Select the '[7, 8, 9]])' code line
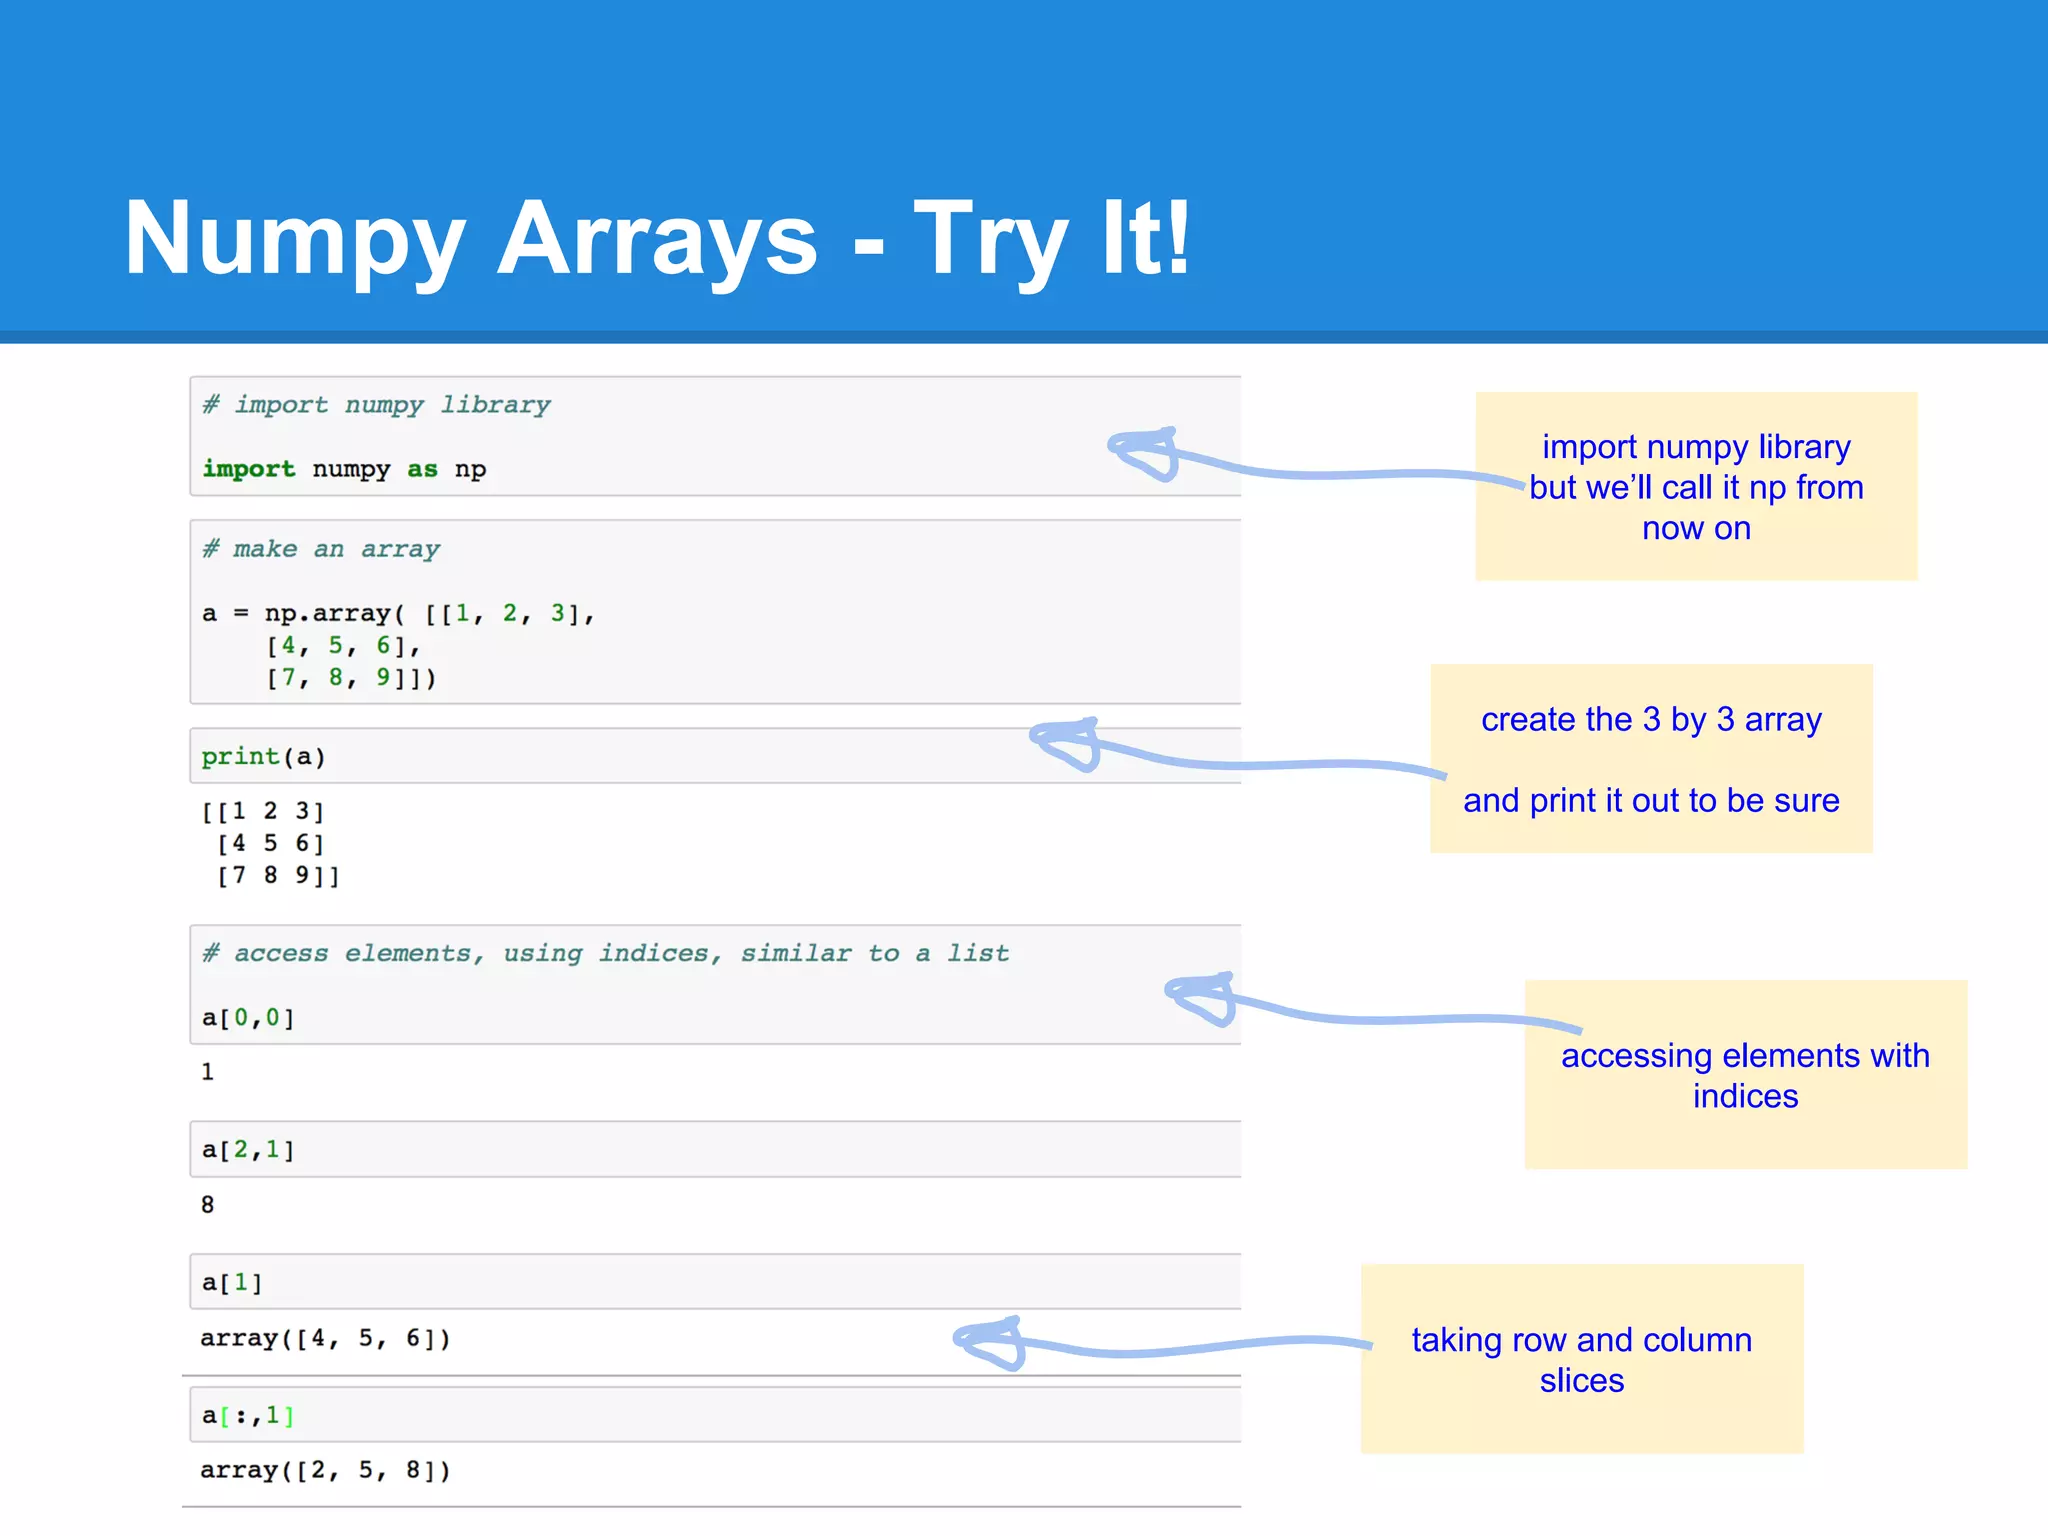The width and height of the screenshot is (2048, 1536). pos(351,678)
